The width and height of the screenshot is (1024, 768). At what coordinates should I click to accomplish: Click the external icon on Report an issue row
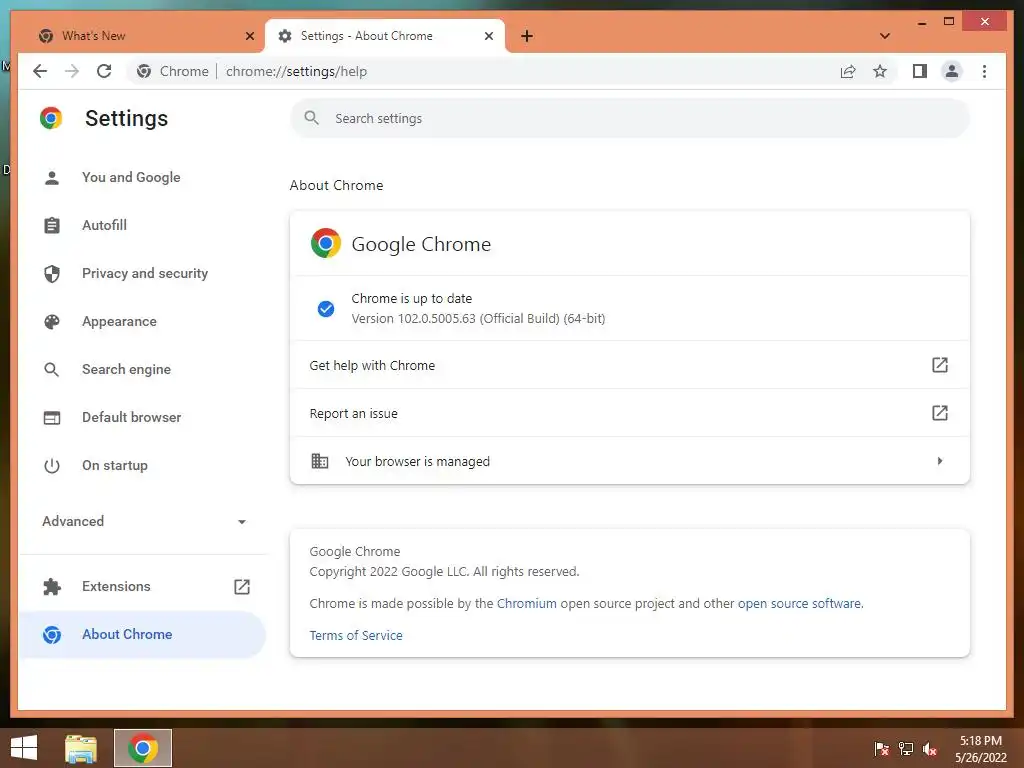(x=939, y=413)
